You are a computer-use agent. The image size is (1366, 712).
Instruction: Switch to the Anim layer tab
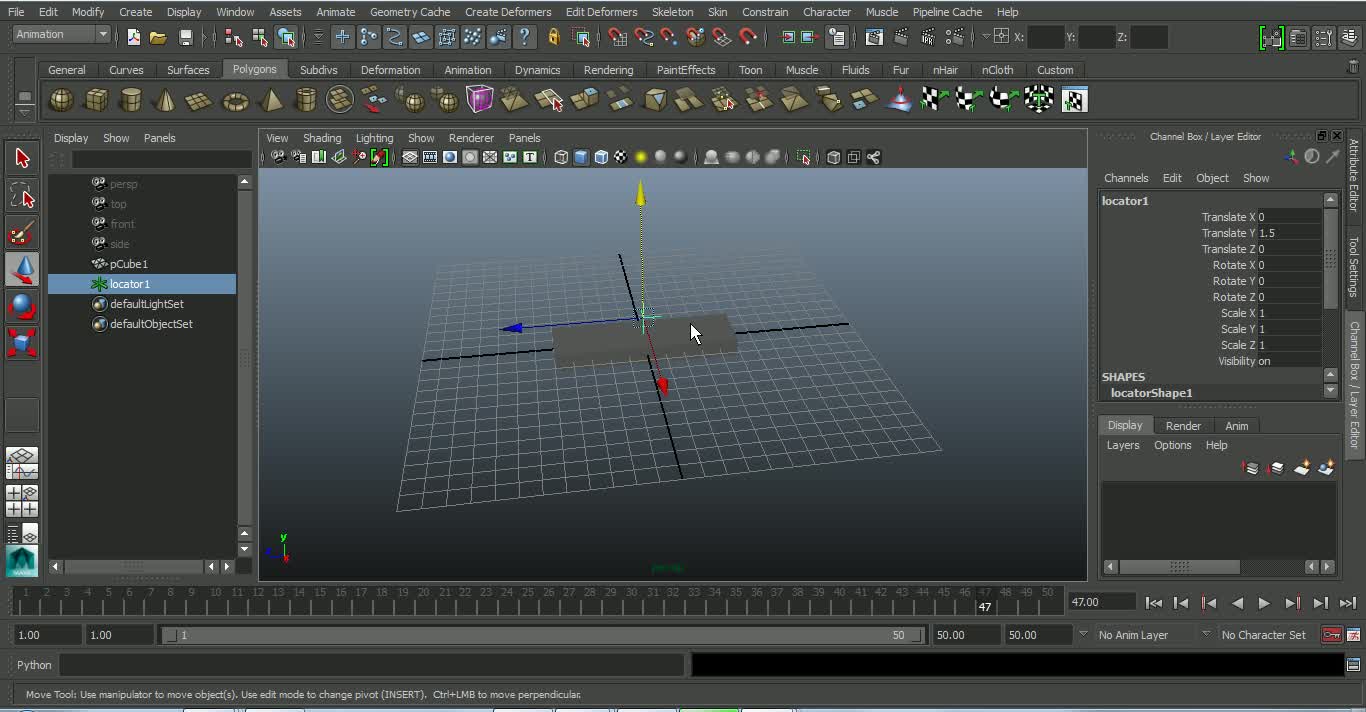point(1237,426)
